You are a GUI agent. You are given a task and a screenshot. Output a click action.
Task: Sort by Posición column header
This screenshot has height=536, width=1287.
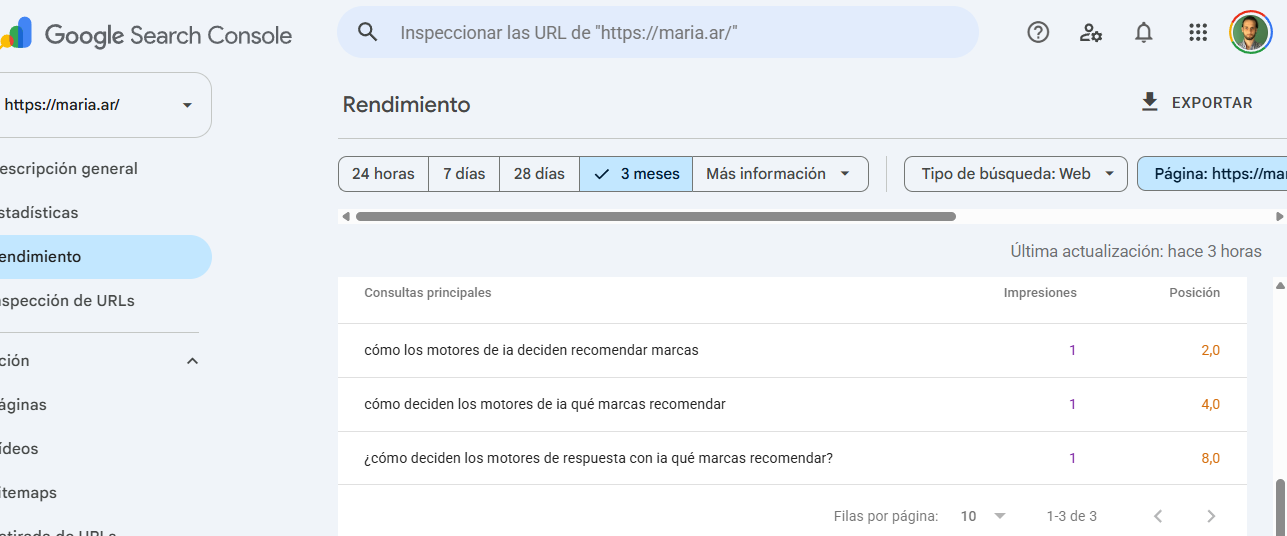coord(1195,293)
